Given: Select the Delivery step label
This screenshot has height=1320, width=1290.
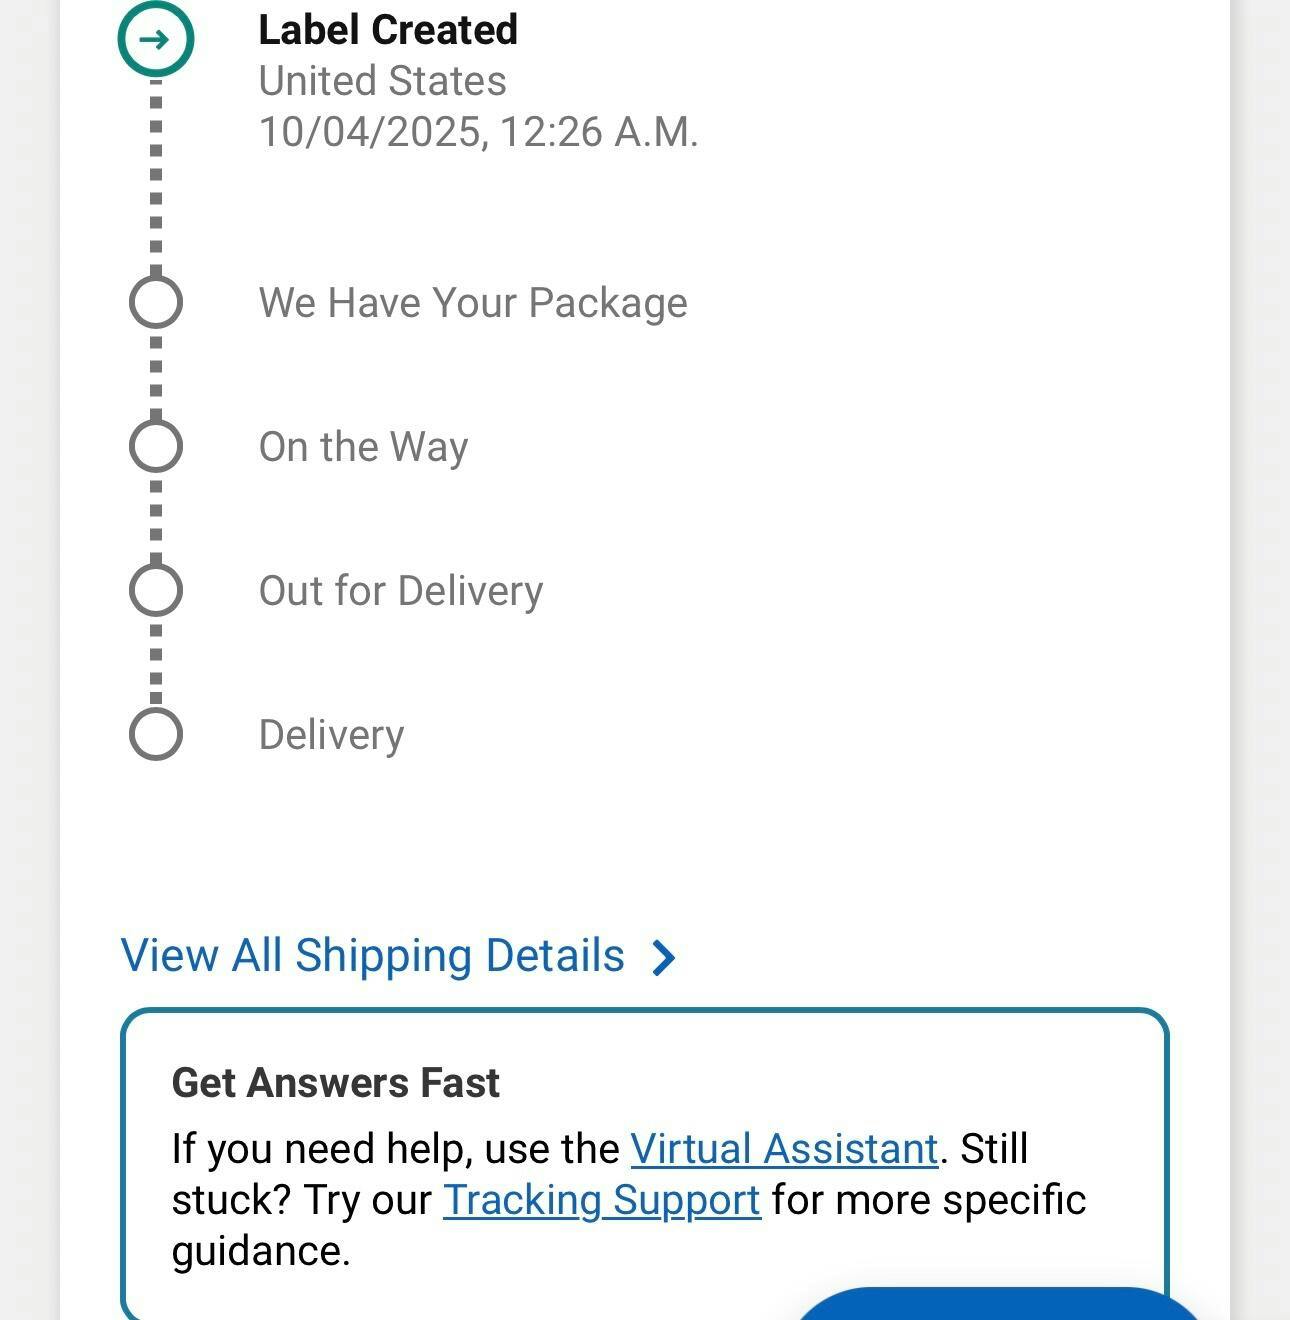Looking at the screenshot, I should (x=331, y=735).
